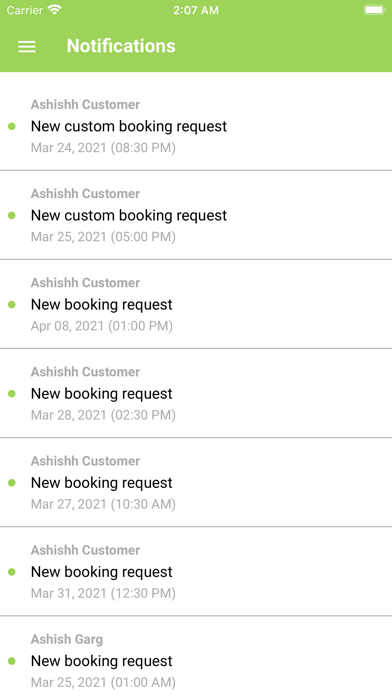This screenshot has width=392, height=696.
Task: Open booking request dated Mar 27, 10:30 AM
Action: (x=196, y=482)
